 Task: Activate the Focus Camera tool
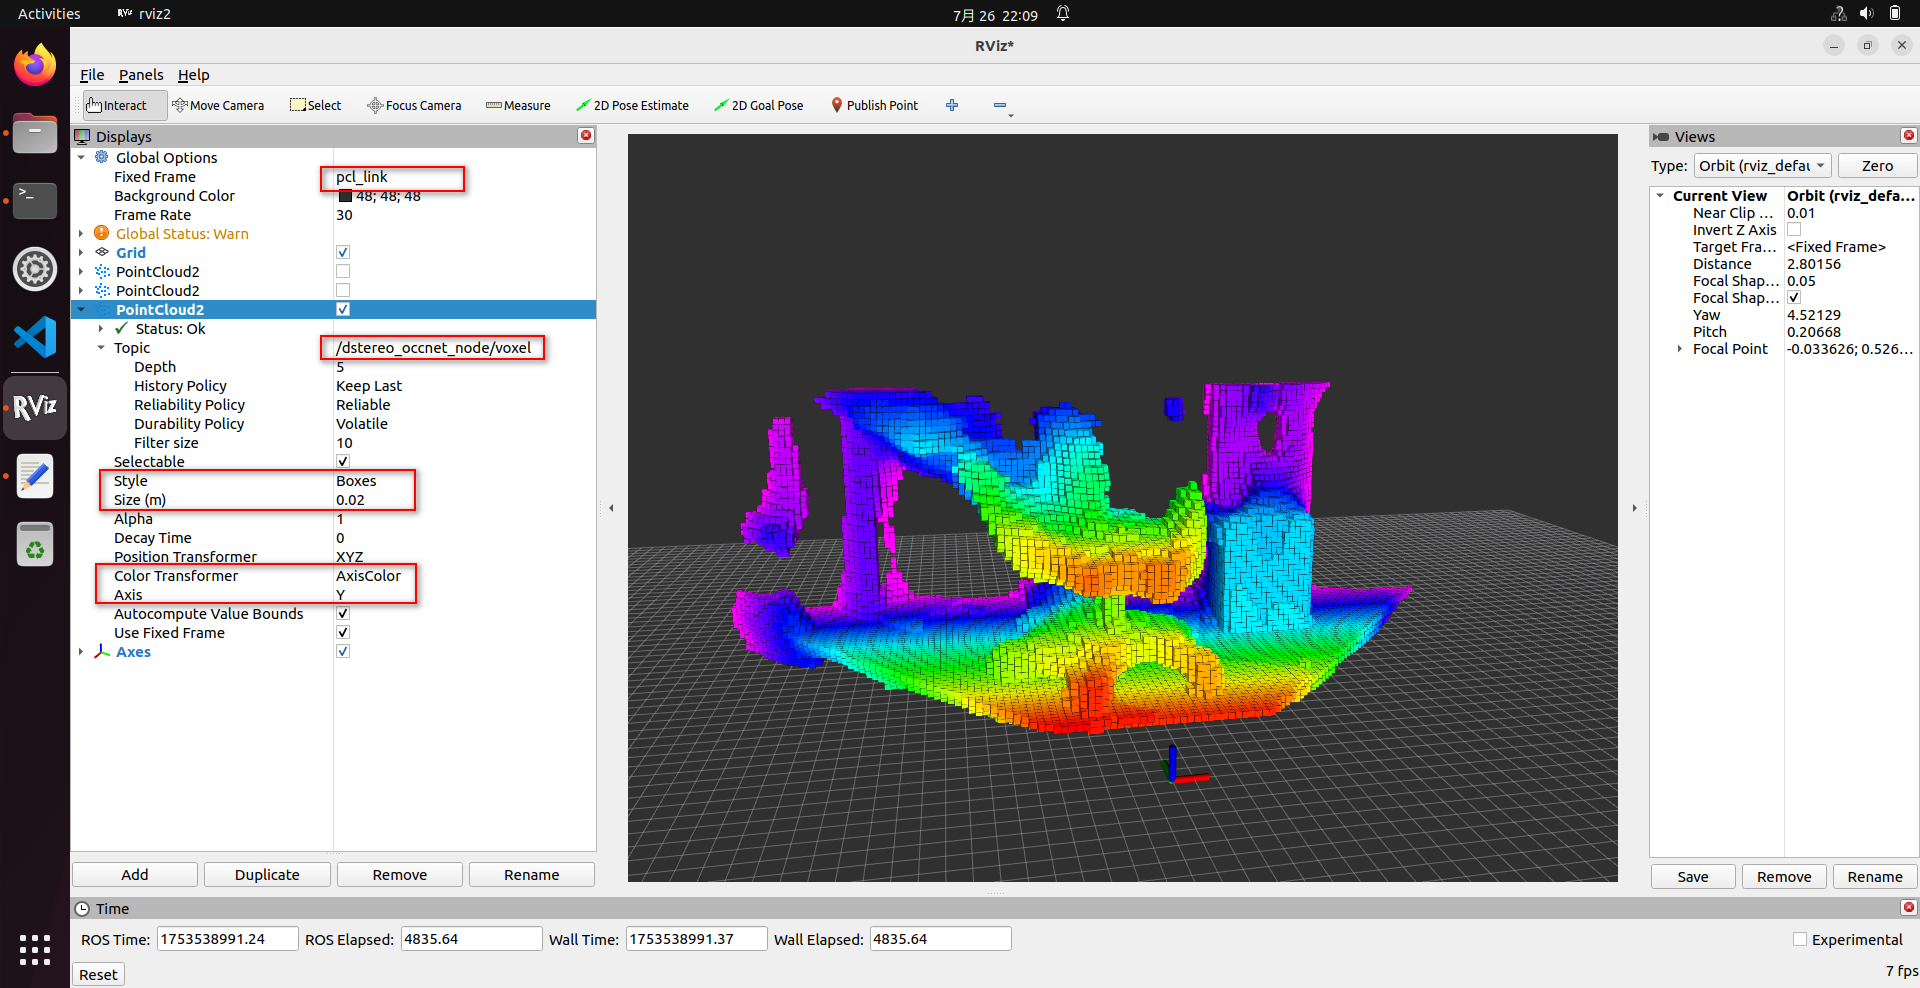(414, 105)
